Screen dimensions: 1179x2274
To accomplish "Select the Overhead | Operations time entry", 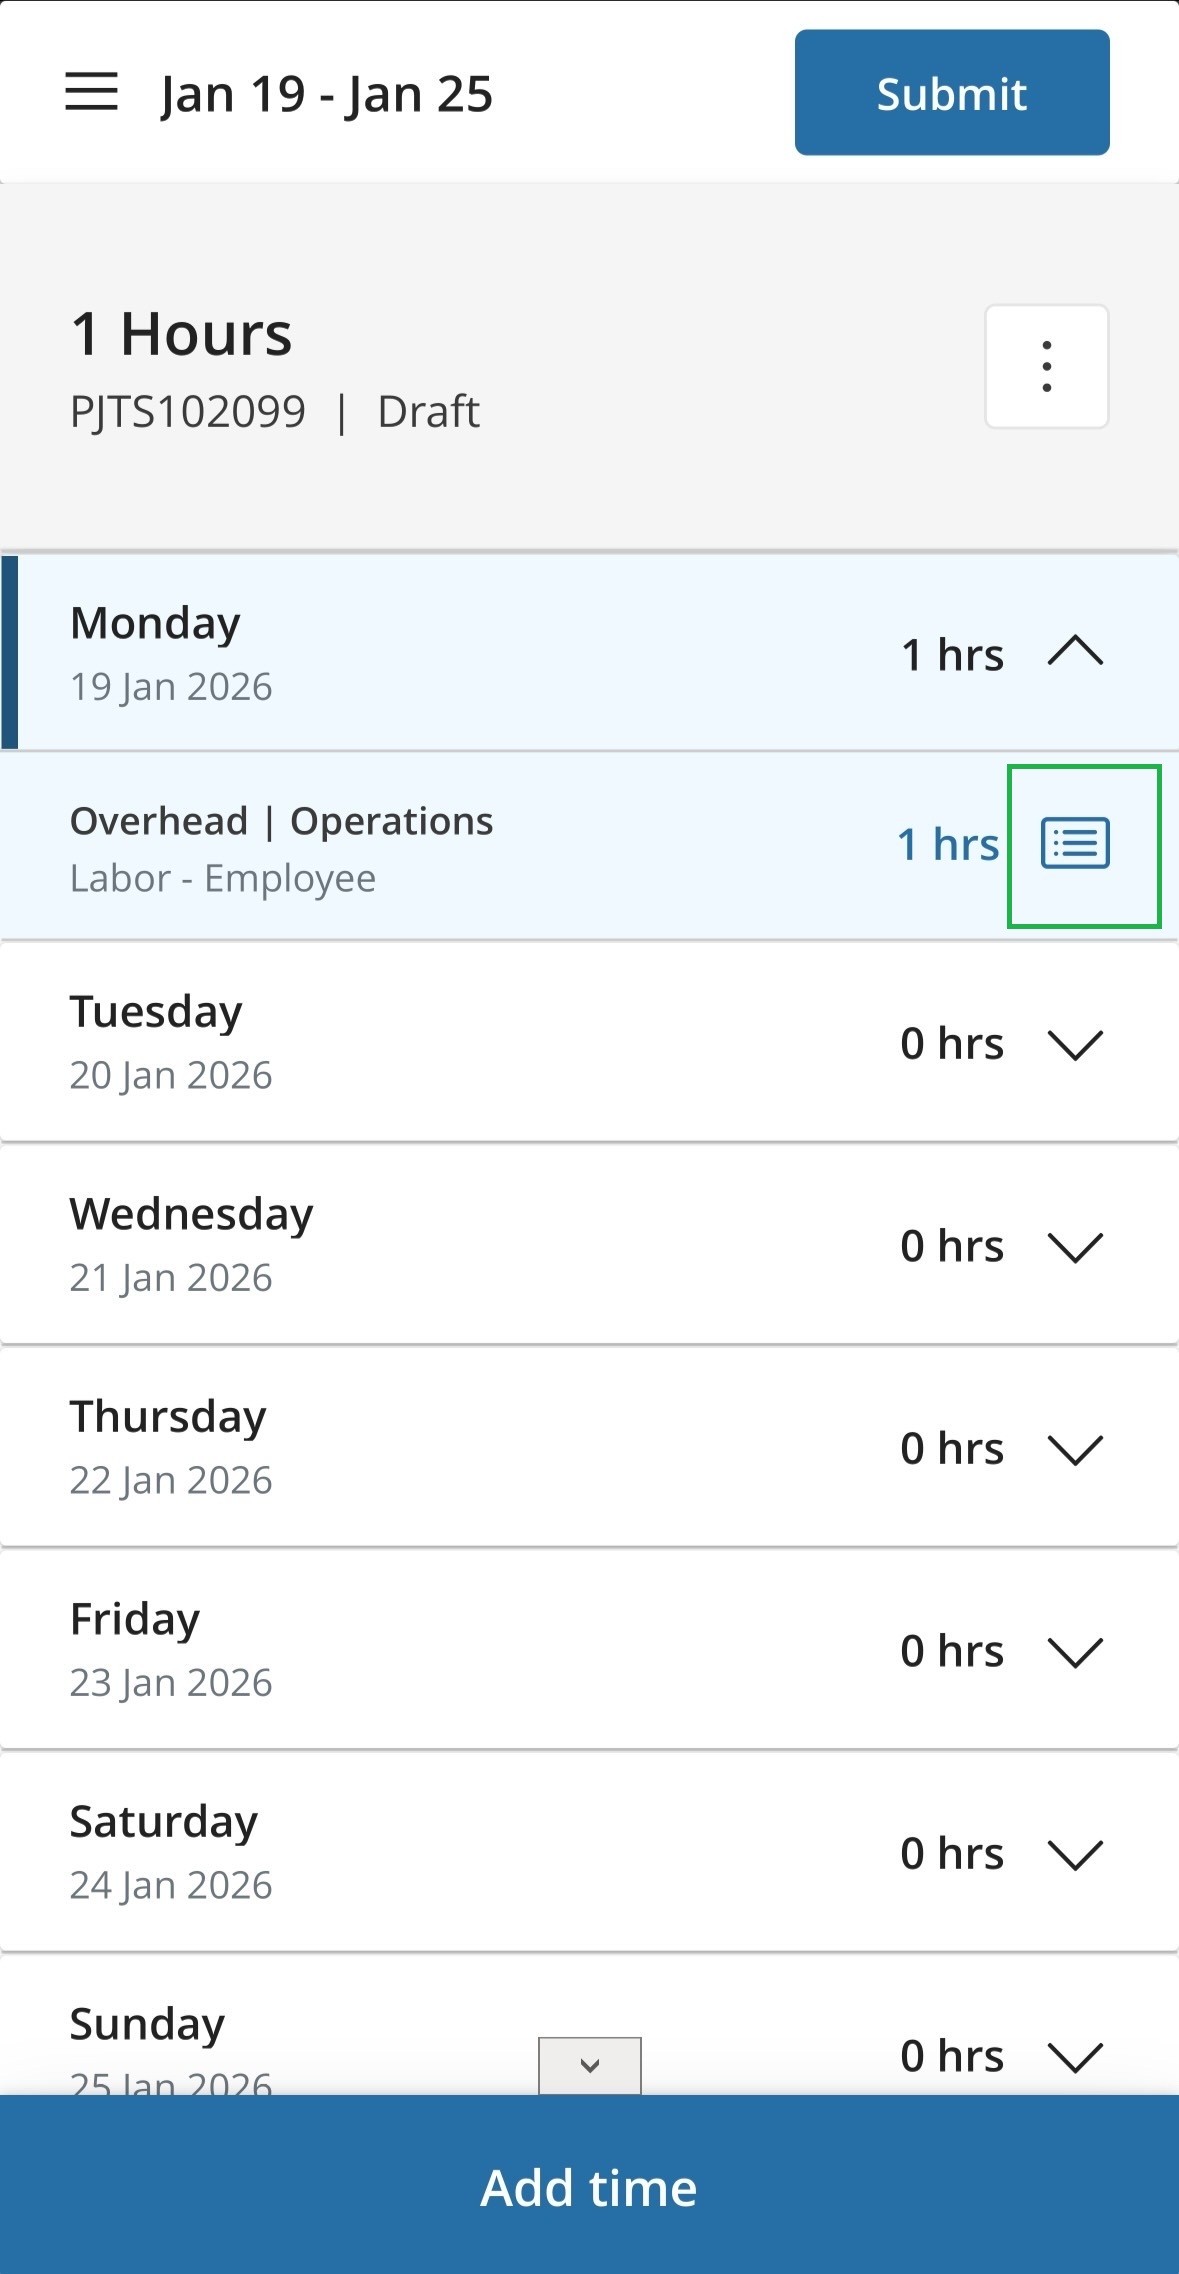I will pos(281,846).
